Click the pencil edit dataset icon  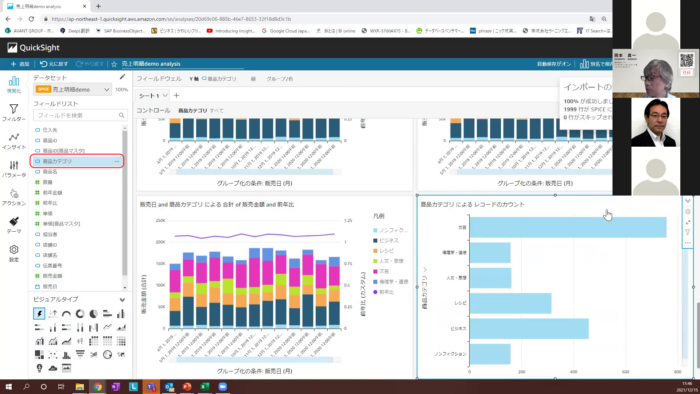[122, 77]
